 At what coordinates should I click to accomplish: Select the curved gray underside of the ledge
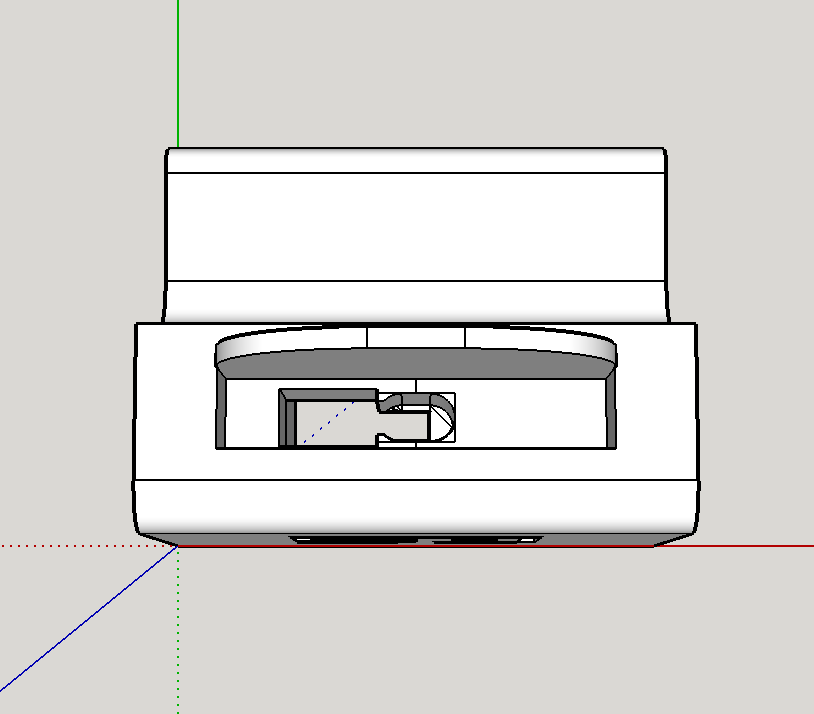[x=415, y=363]
